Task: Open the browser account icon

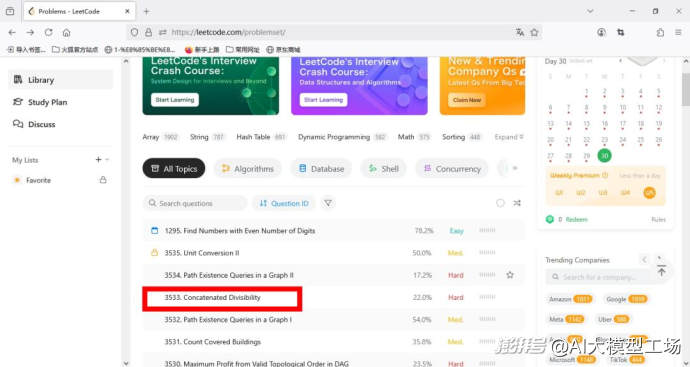Action: click(x=602, y=32)
